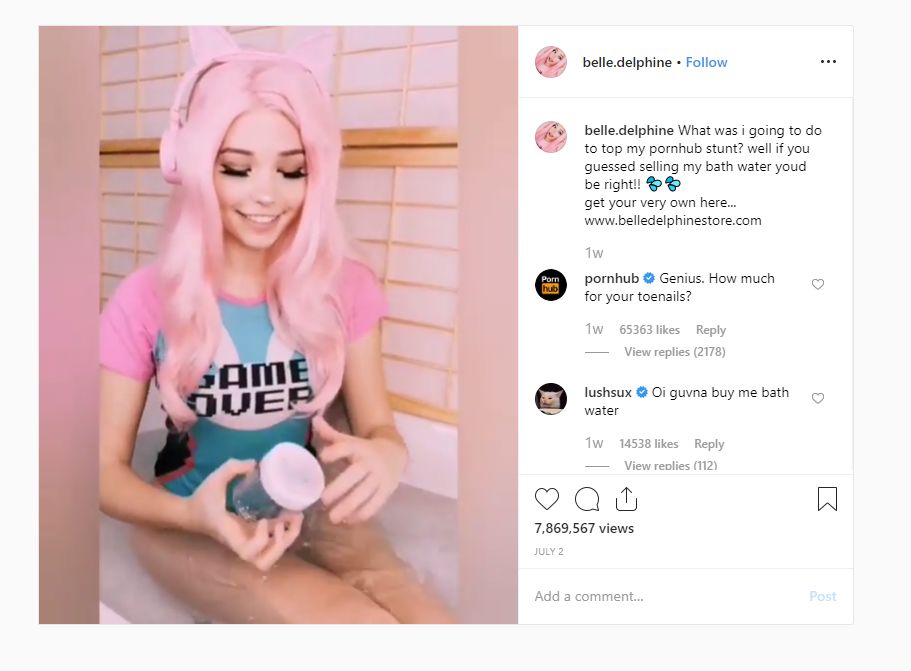Save the post with the bookmark icon
The width and height of the screenshot is (911, 671).
(x=827, y=499)
